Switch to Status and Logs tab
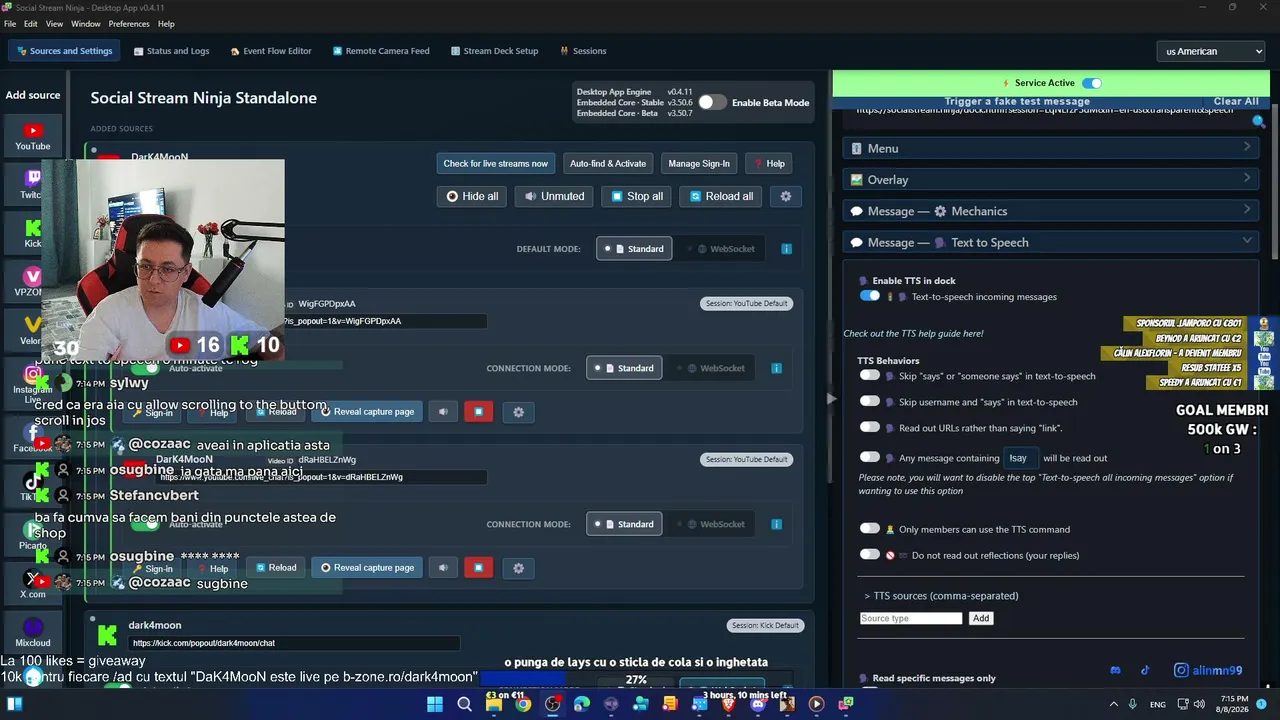Viewport: 1280px width, 720px height. (x=171, y=51)
